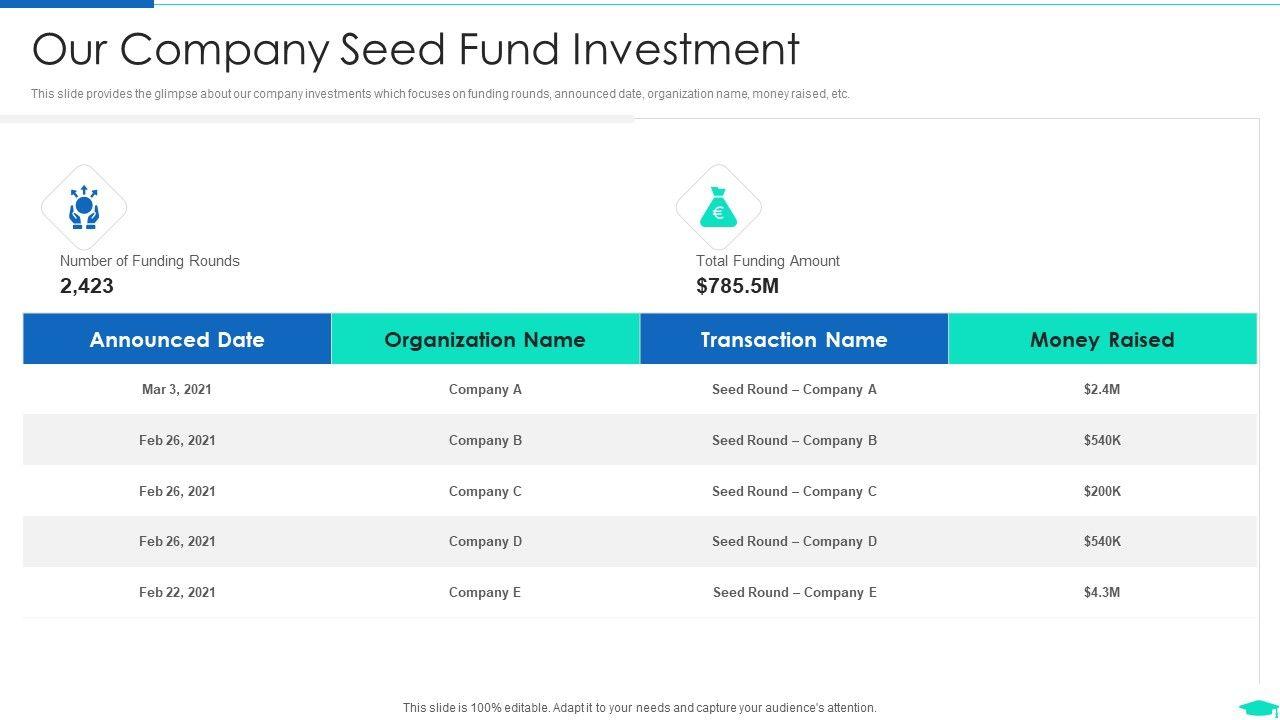Select the Organization Name column header
This screenshot has width=1280, height=720.
click(x=485, y=340)
